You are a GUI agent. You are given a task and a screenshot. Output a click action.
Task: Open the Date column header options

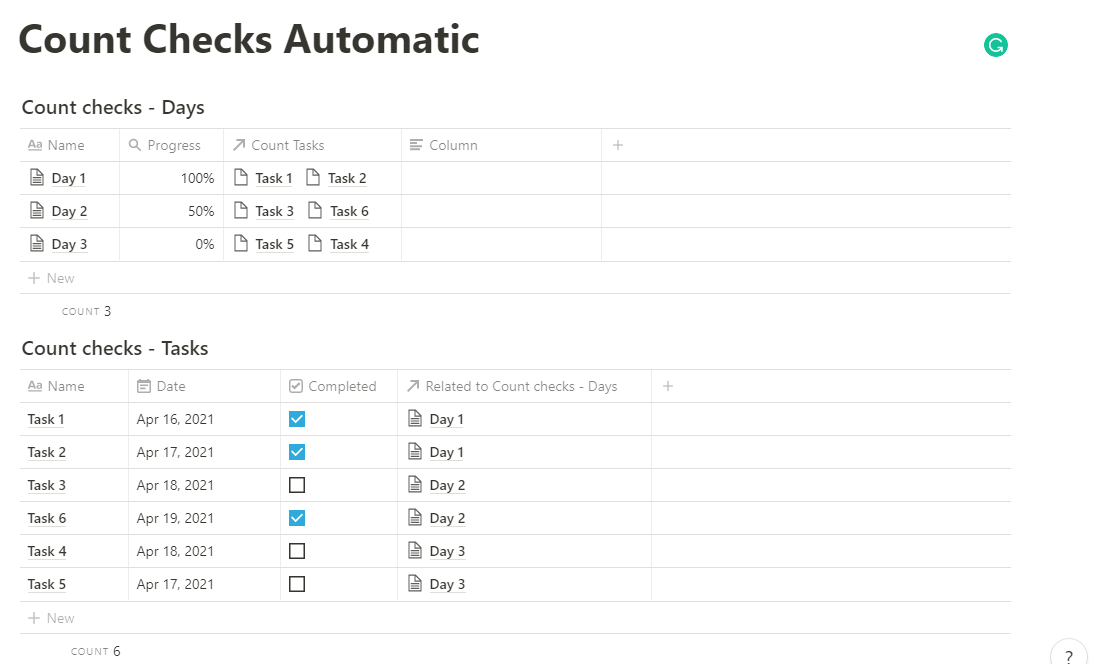coord(170,386)
